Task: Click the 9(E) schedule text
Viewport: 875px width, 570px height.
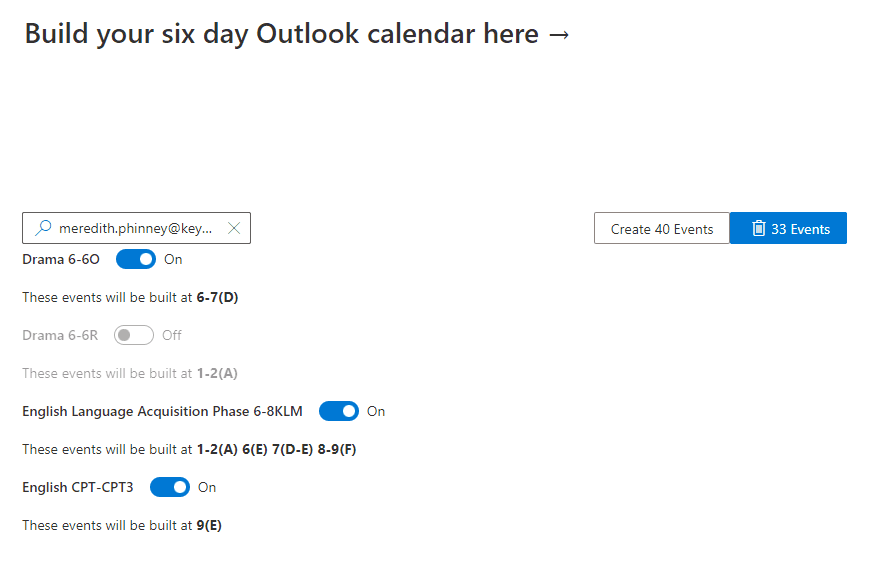Action: [209, 525]
